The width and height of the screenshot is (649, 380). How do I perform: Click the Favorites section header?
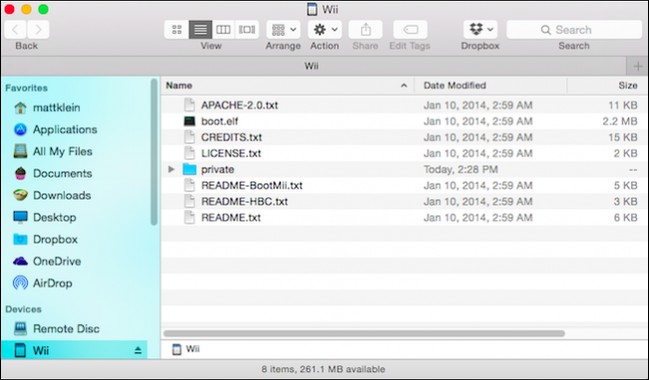(26, 88)
